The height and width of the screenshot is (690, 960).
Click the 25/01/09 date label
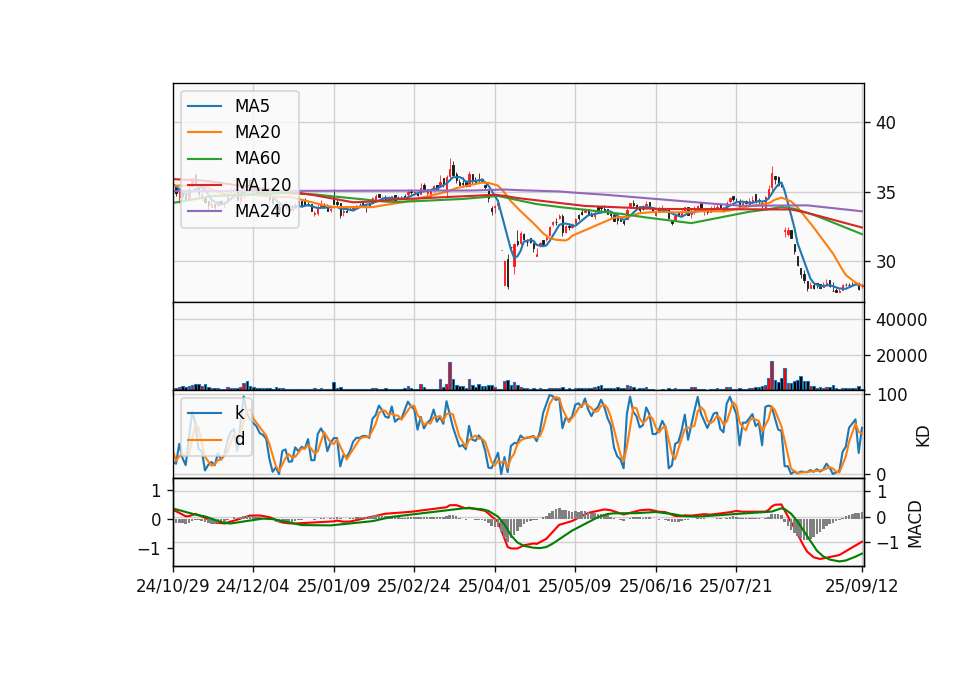click(x=334, y=586)
